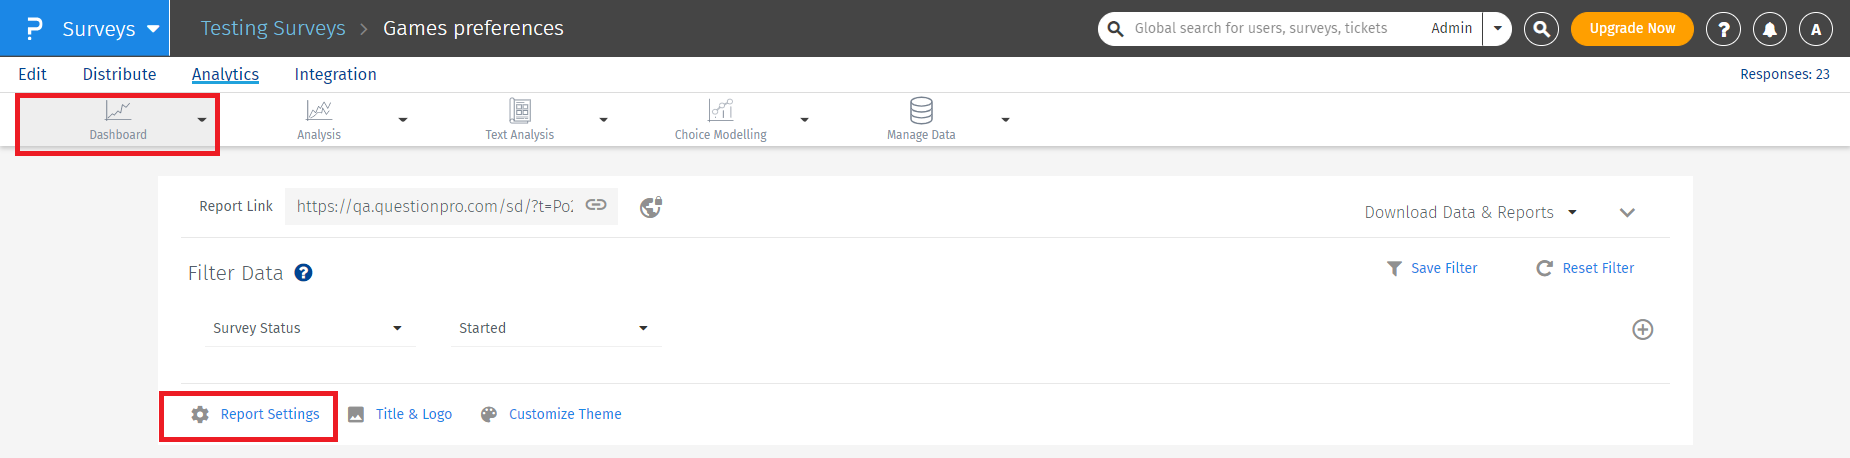Copy report link using the link icon

tap(596, 205)
